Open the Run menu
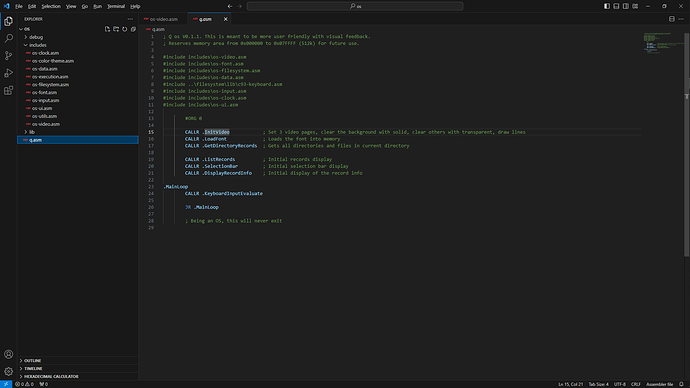This screenshot has height=388, width=690. [x=98, y=6]
